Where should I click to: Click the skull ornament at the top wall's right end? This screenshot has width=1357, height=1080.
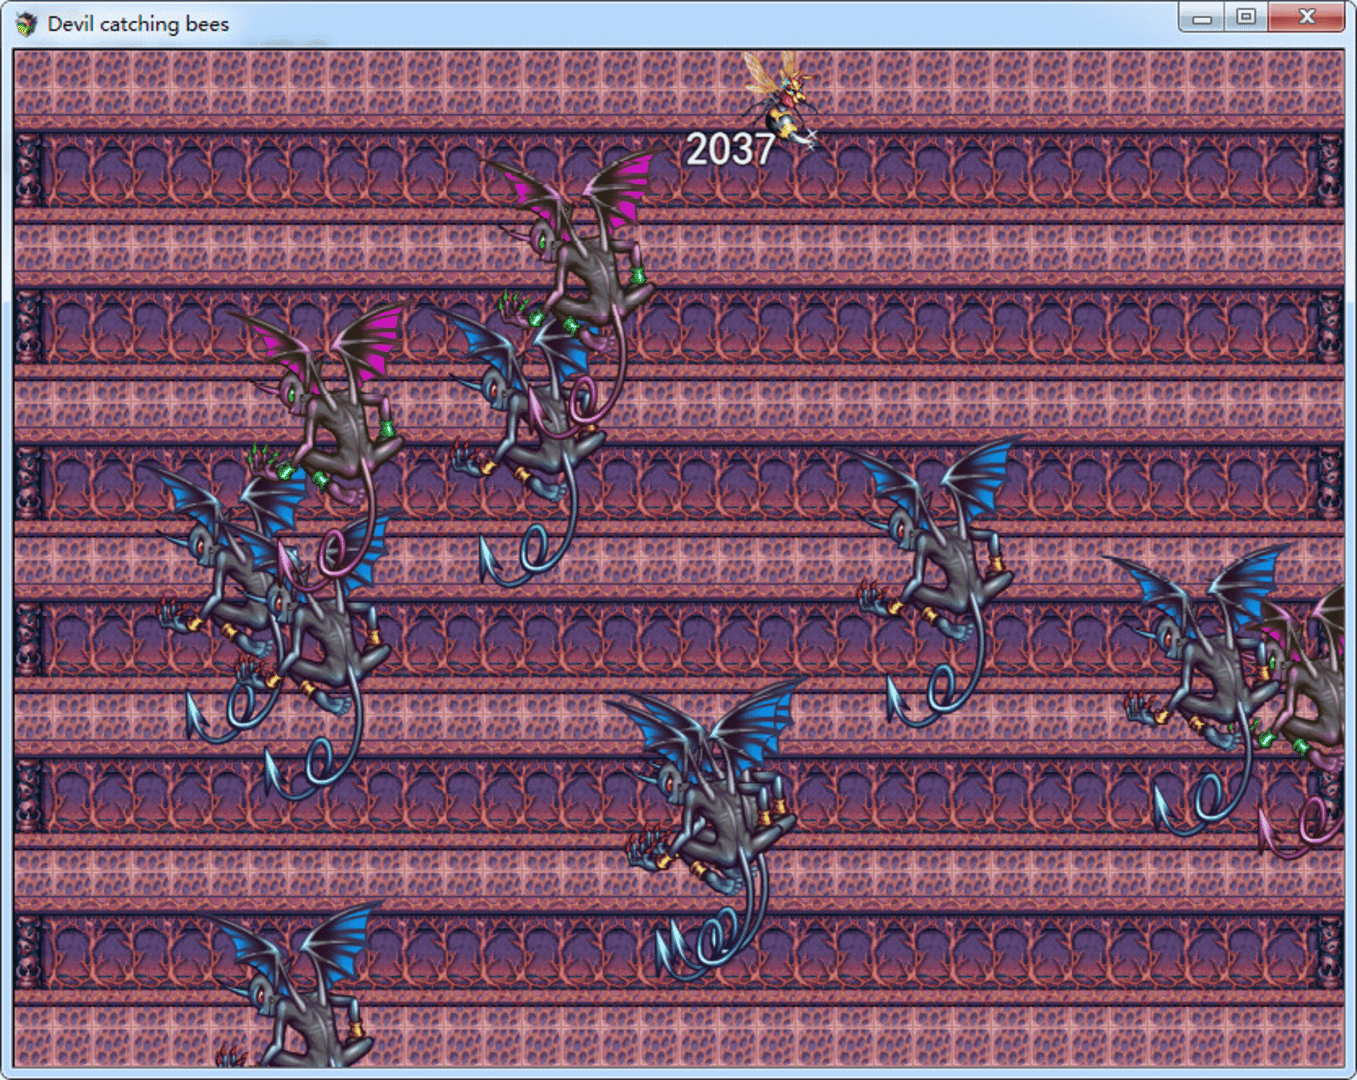tap(1329, 170)
